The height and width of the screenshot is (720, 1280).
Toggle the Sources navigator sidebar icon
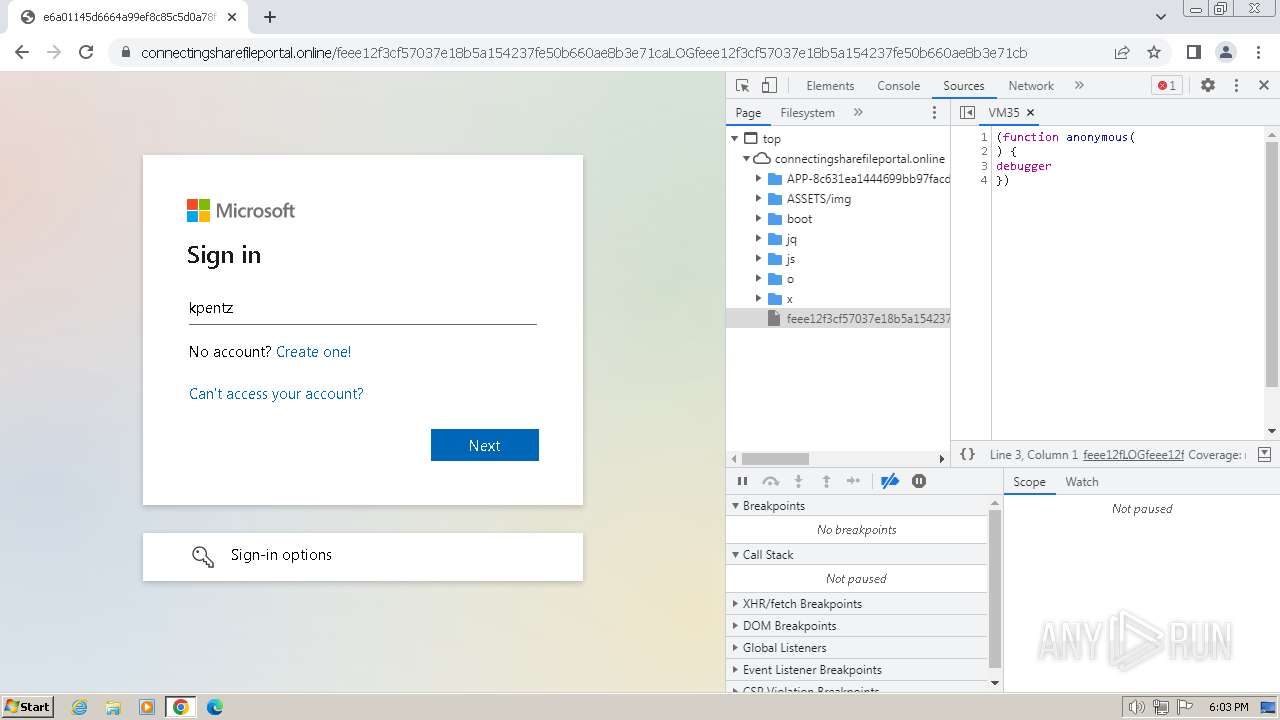pos(967,113)
